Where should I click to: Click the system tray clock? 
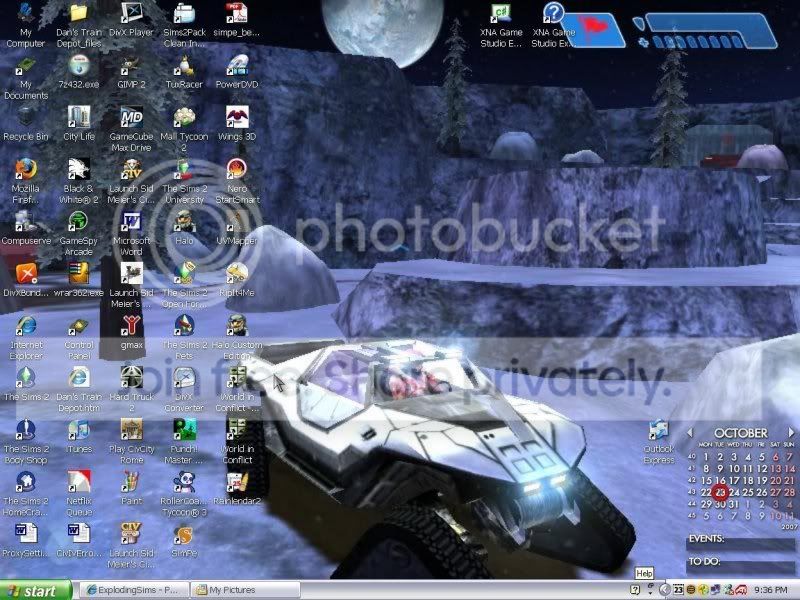pos(770,590)
